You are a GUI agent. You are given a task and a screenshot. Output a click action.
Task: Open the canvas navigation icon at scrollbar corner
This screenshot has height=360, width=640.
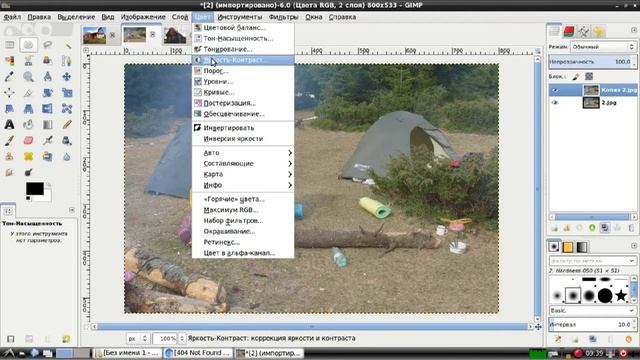pos(538,327)
